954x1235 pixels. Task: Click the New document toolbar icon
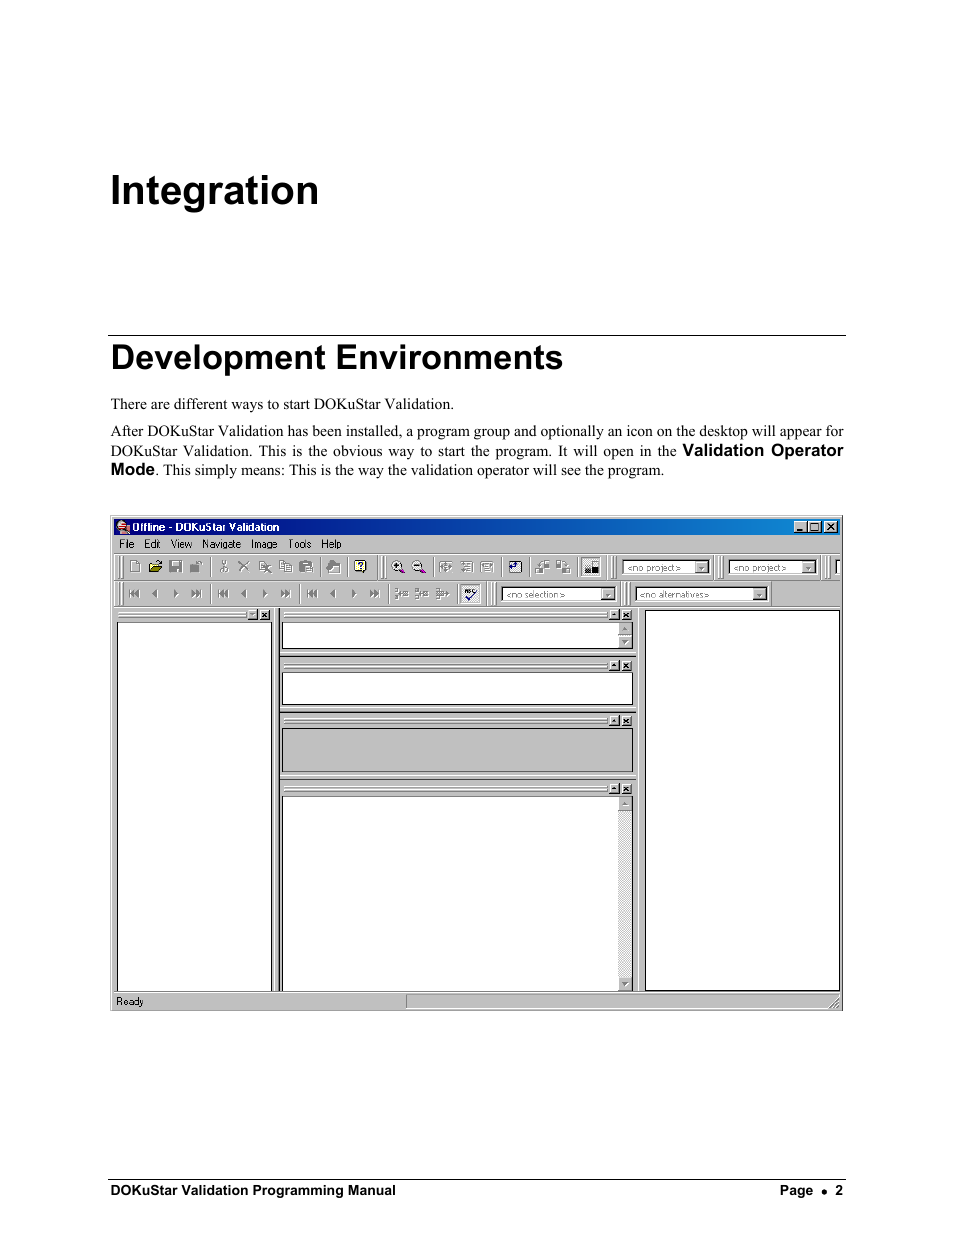pyautogui.click(x=135, y=567)
